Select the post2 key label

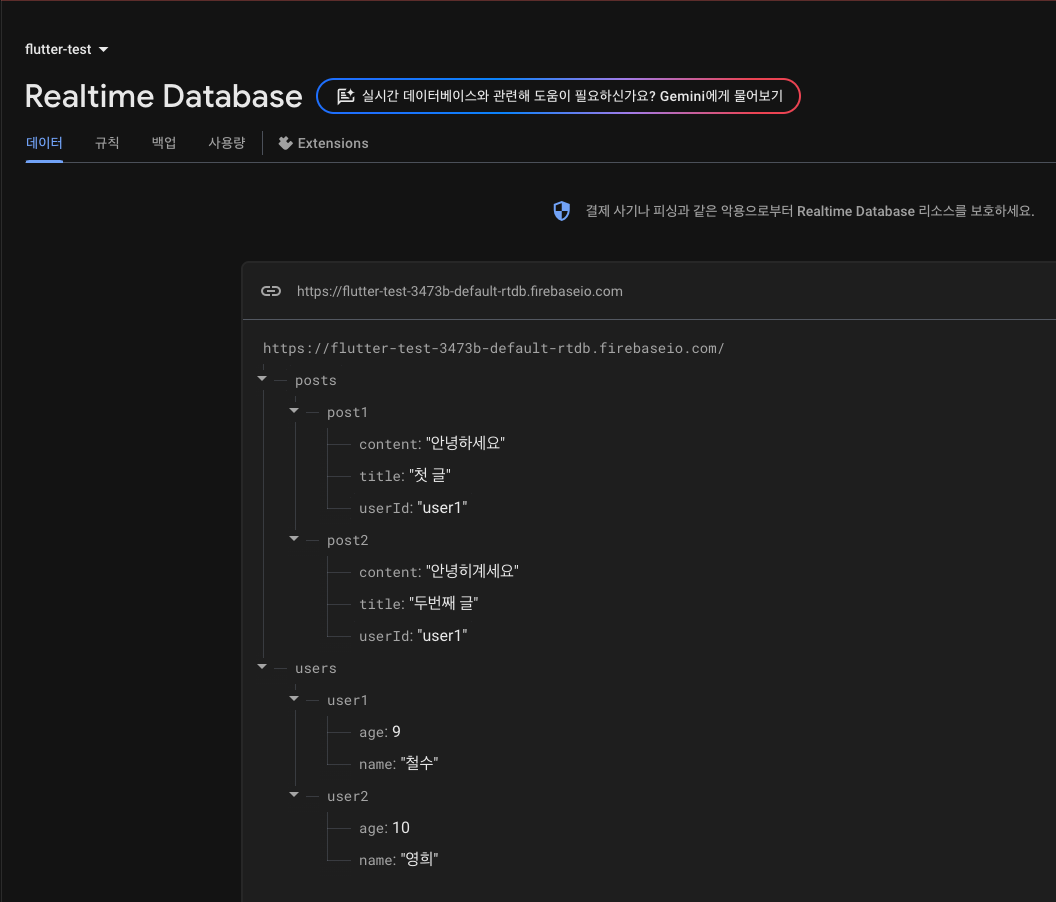click(348, 540)
